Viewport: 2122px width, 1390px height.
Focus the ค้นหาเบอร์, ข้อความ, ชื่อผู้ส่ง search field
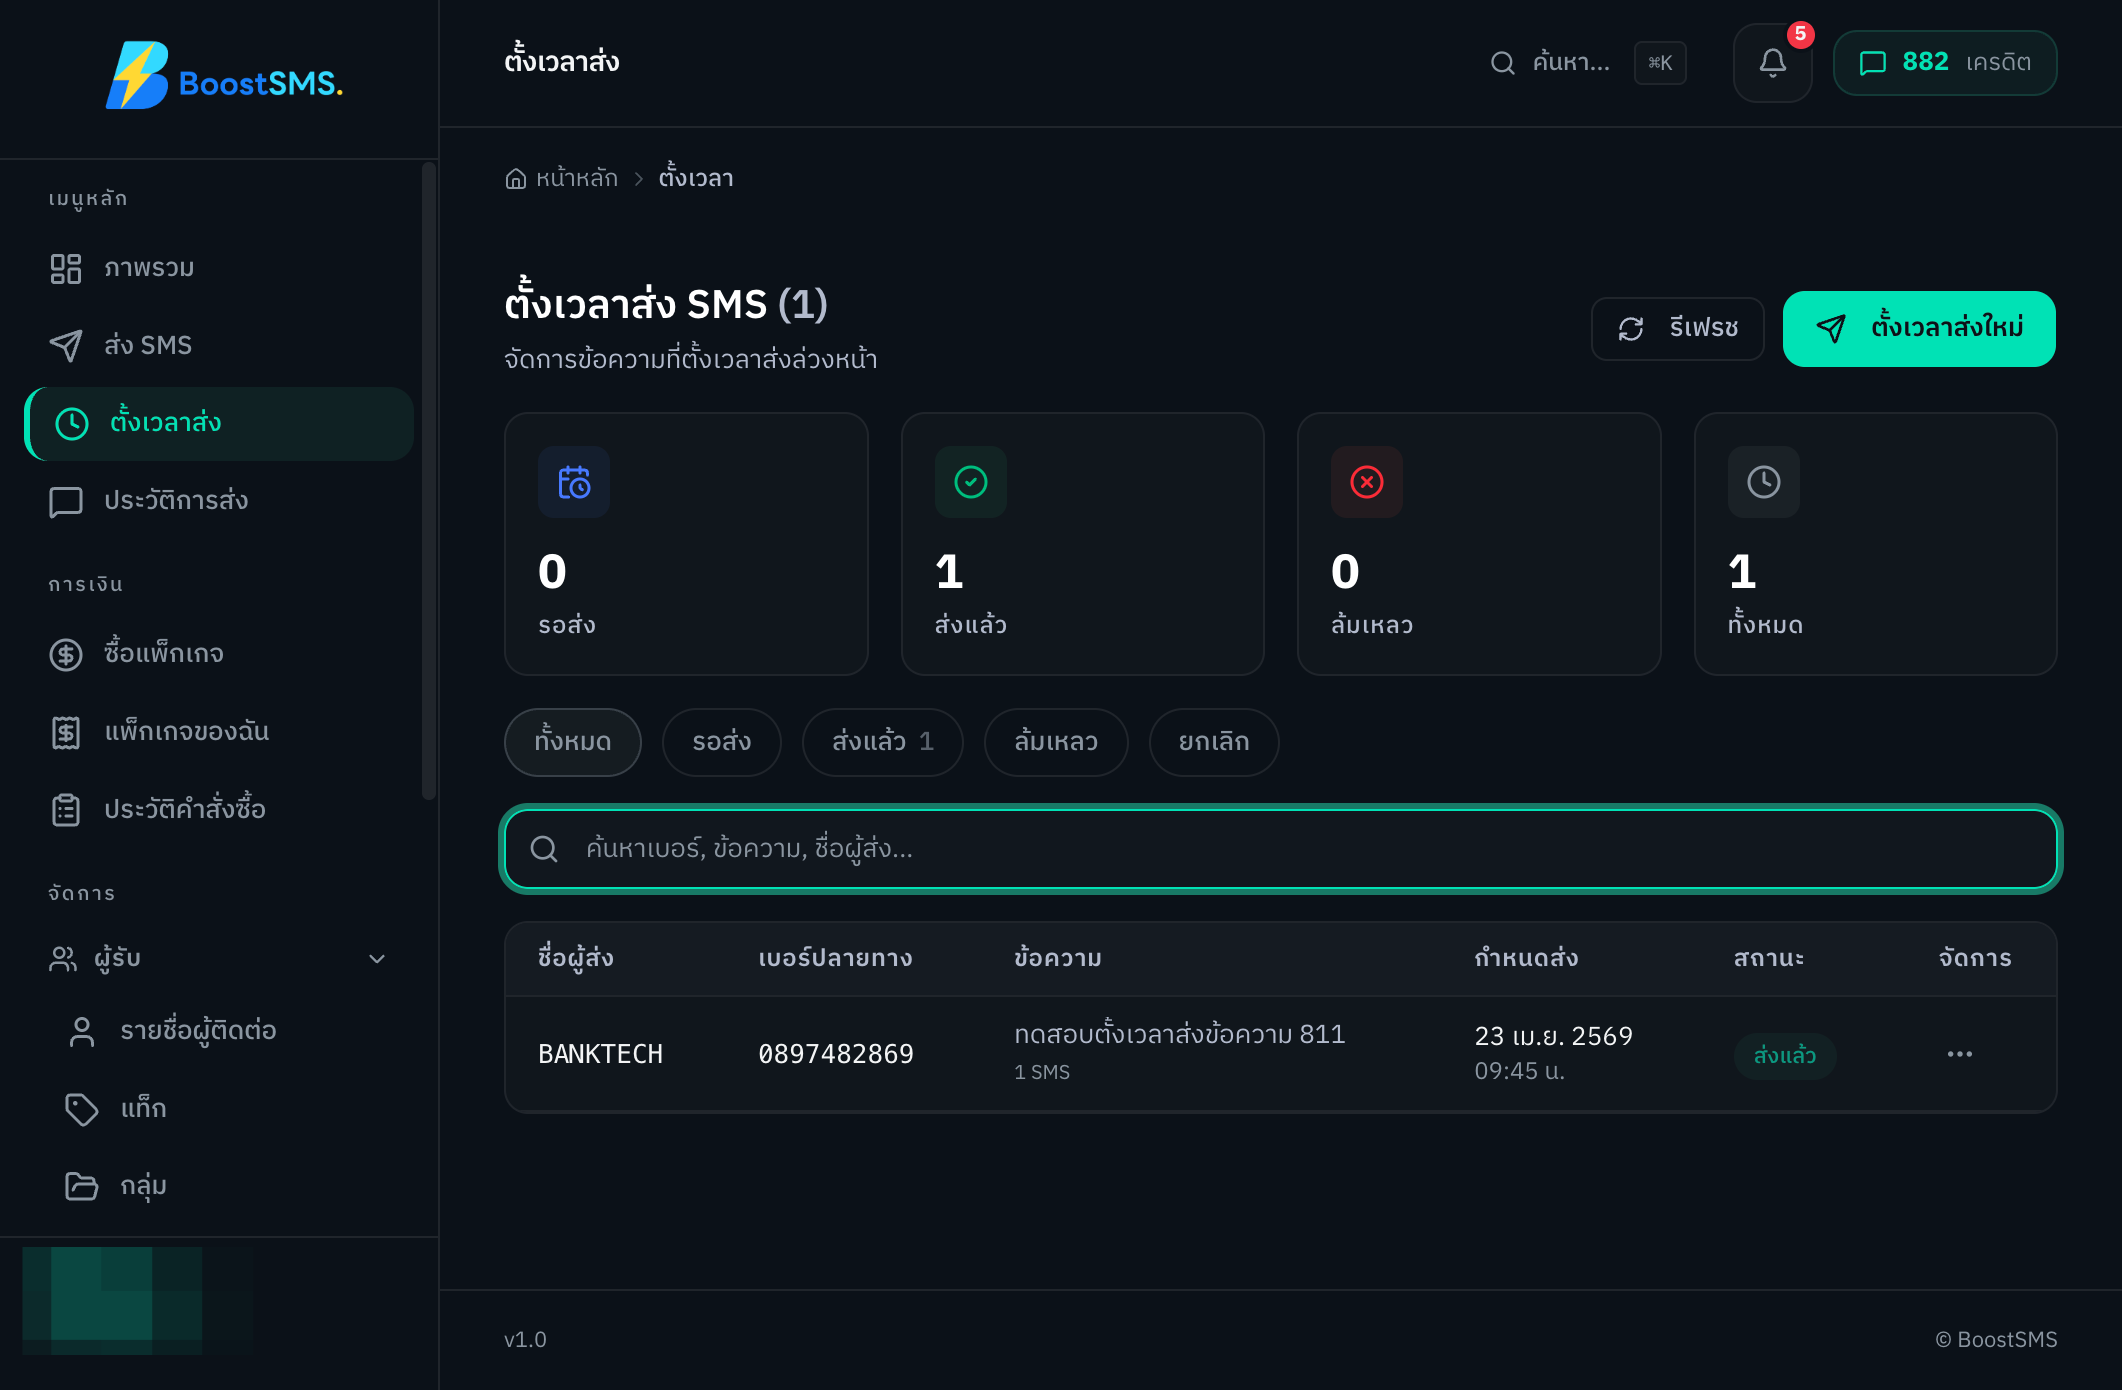[1280, 849]
